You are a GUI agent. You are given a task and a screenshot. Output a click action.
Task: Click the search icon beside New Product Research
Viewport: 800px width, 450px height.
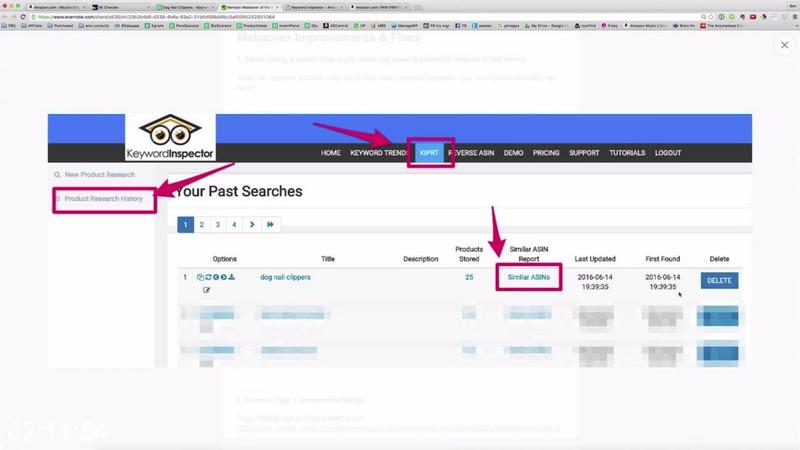[x=57, y=174]
